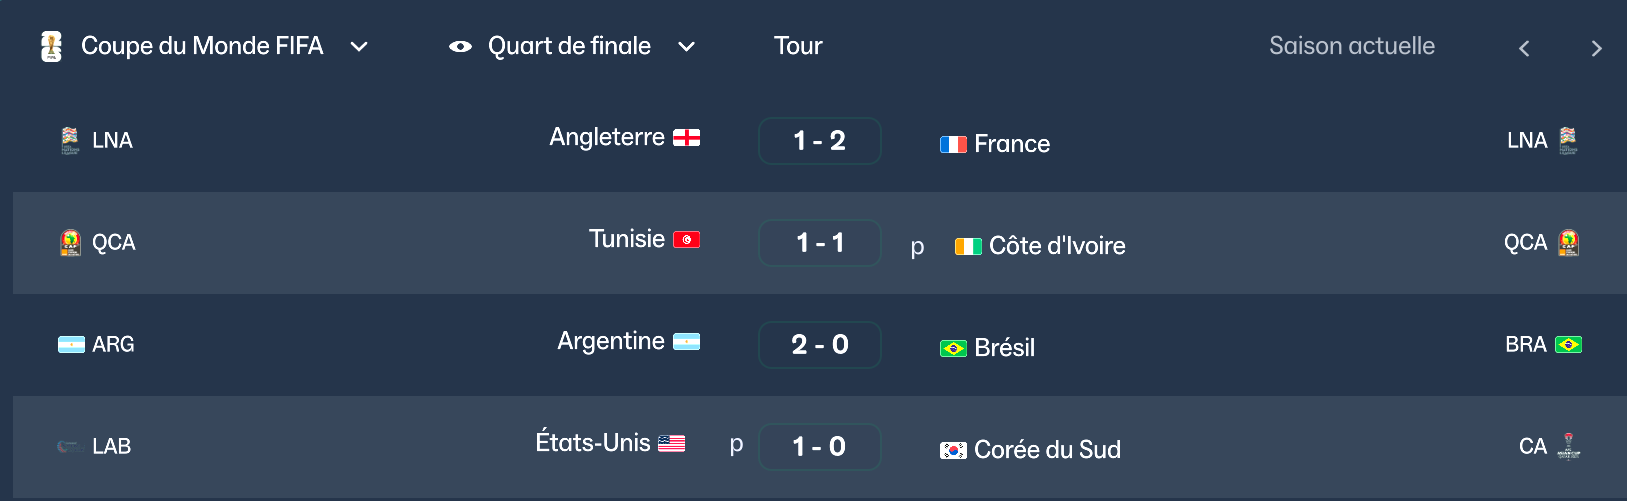
Task: Click the Tunisia flag icon
Action: [686, 240]
